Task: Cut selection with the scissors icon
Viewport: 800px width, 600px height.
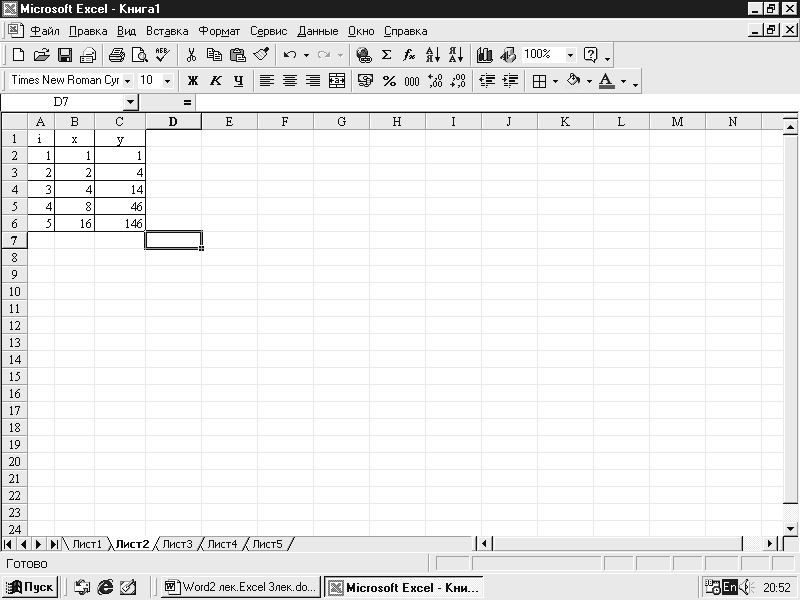Action: coord(191,55)
